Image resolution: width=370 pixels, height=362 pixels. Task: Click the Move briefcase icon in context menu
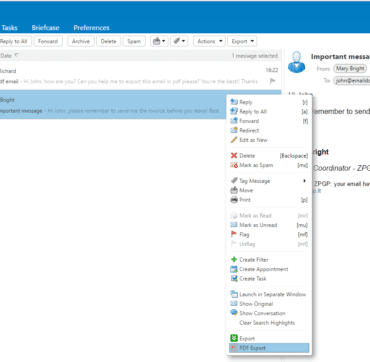[234, 190]
